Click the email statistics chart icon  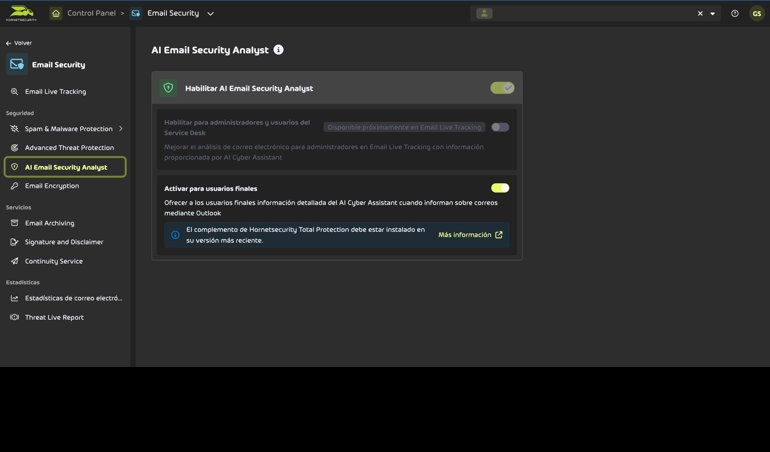(14, 298)
